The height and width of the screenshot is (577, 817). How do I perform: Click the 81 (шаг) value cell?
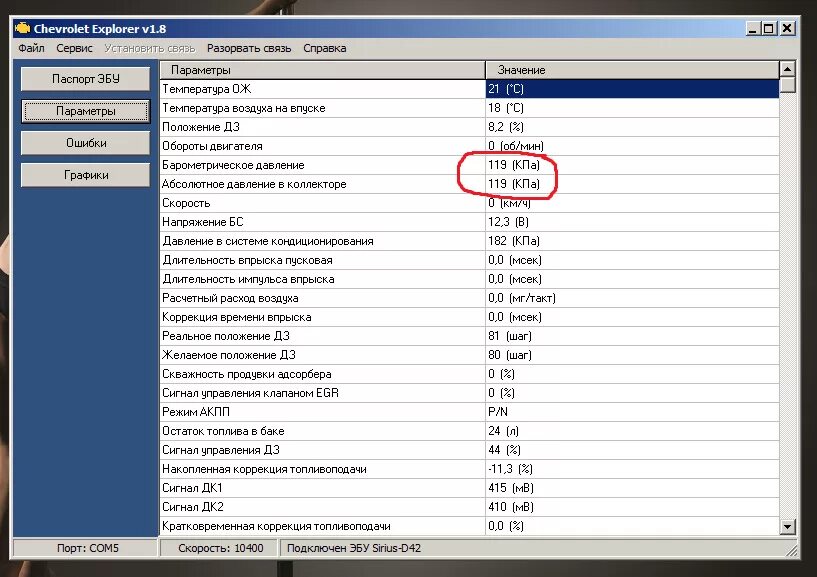tap(633, 336)
